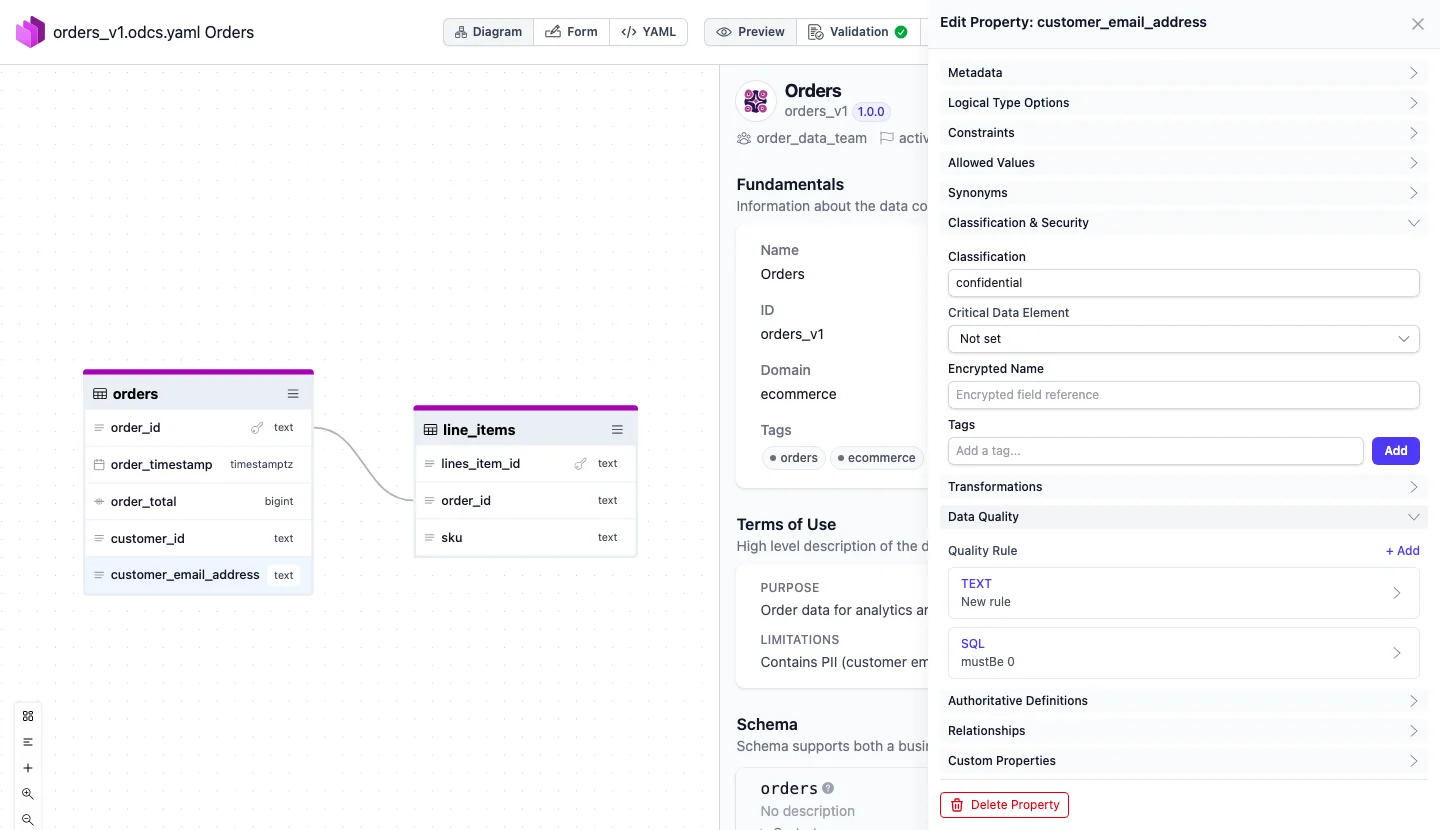Expand the Constraints section
This screenshot has width=1440, height=830.
1184,133
